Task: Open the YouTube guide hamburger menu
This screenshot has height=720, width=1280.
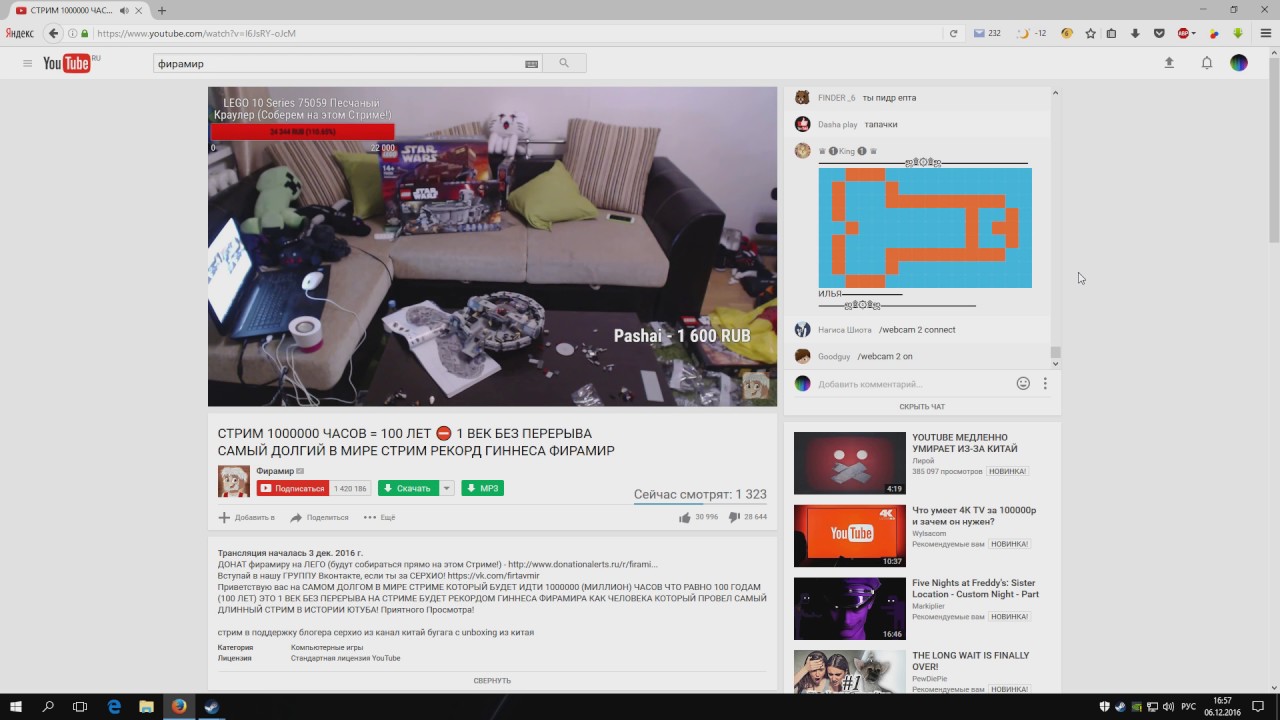Action: pos(27,64)
